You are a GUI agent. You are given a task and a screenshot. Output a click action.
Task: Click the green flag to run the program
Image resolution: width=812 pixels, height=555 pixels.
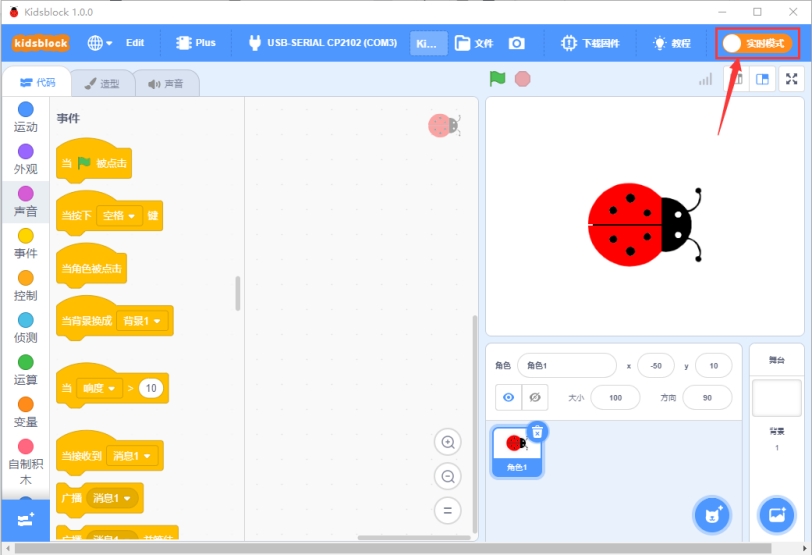[497, 79]
